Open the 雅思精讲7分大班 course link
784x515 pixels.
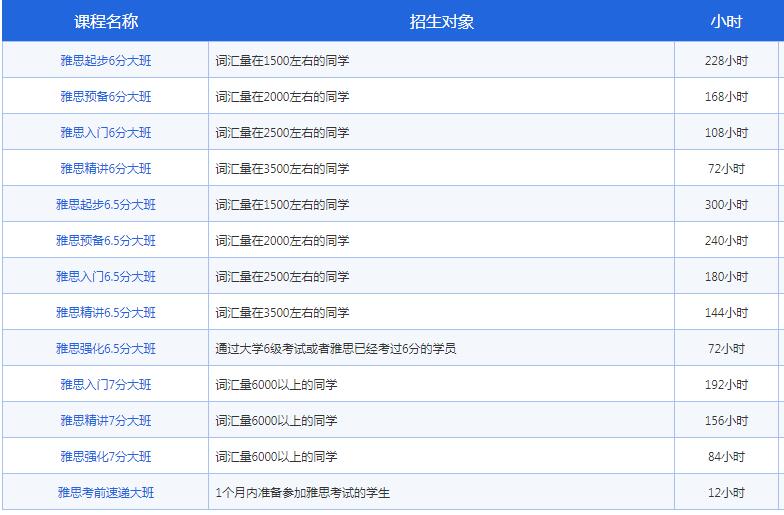(x=106, y=420)
